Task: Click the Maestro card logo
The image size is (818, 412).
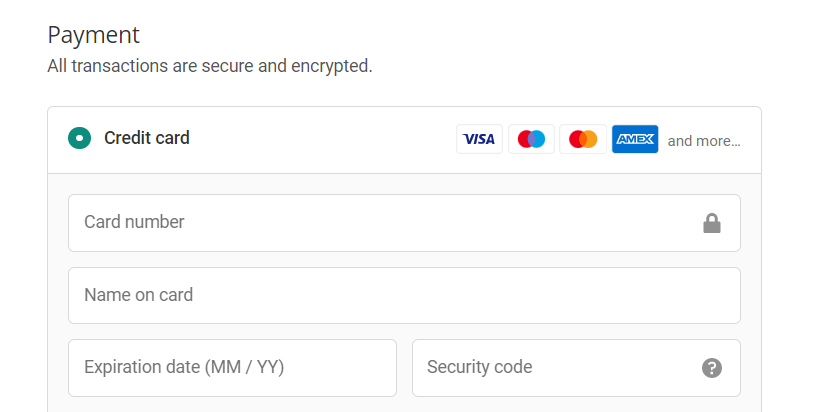Action: click(531, 139)
